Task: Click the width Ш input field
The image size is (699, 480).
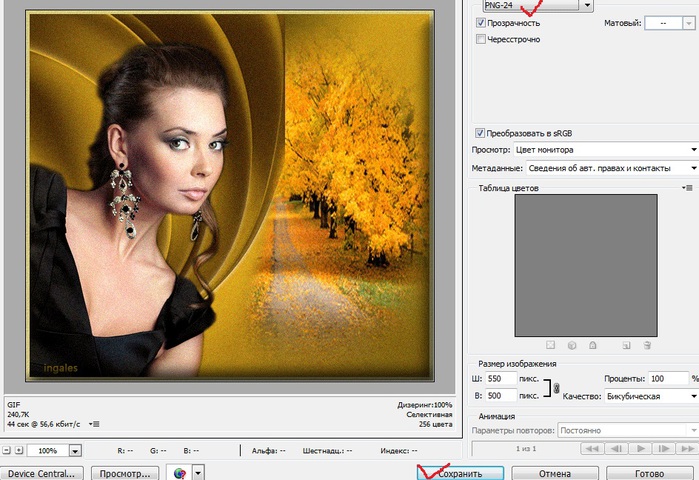Action: tap(501, 380)
